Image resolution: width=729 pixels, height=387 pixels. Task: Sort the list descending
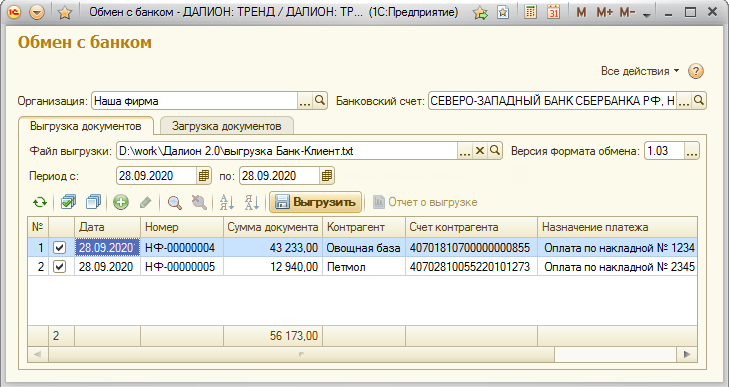click(252, 202)
